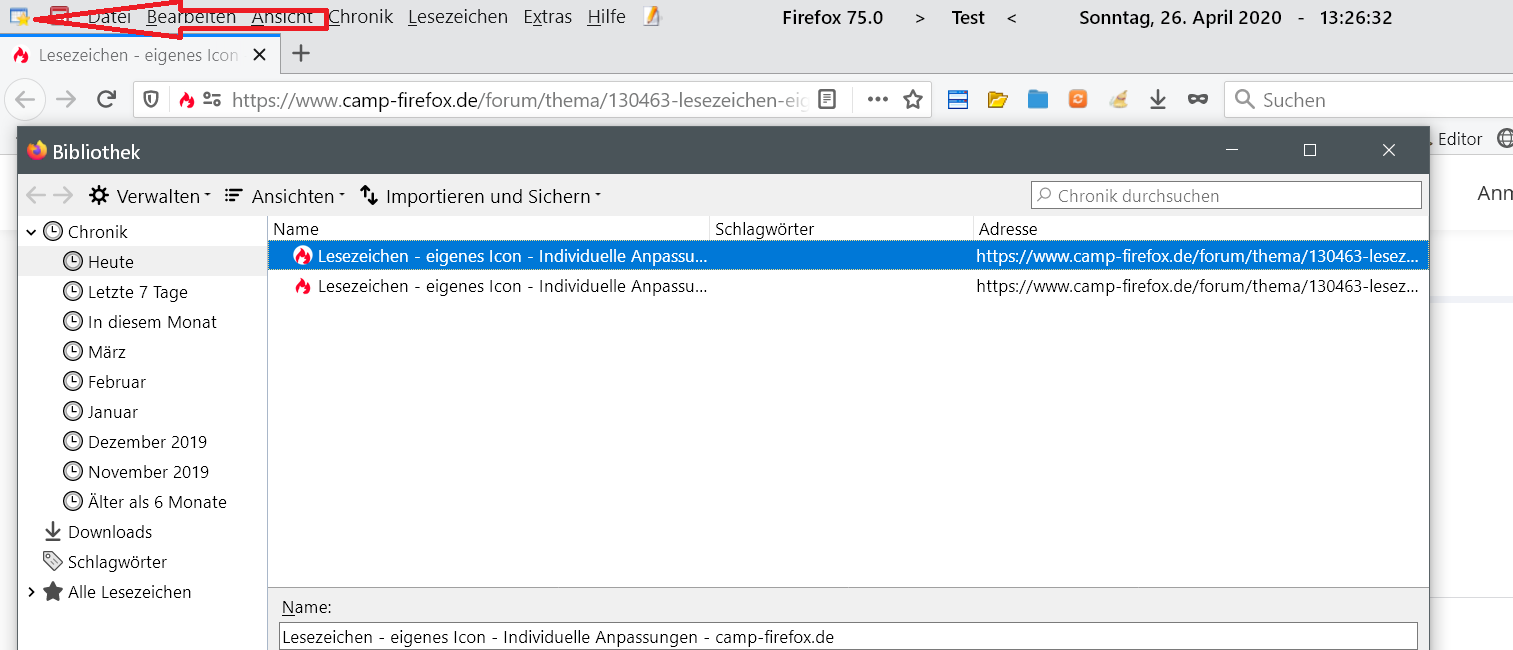The image size is (1513, 650).
Task: Click the blue striped toolbar icon
Action: [958, 99]
